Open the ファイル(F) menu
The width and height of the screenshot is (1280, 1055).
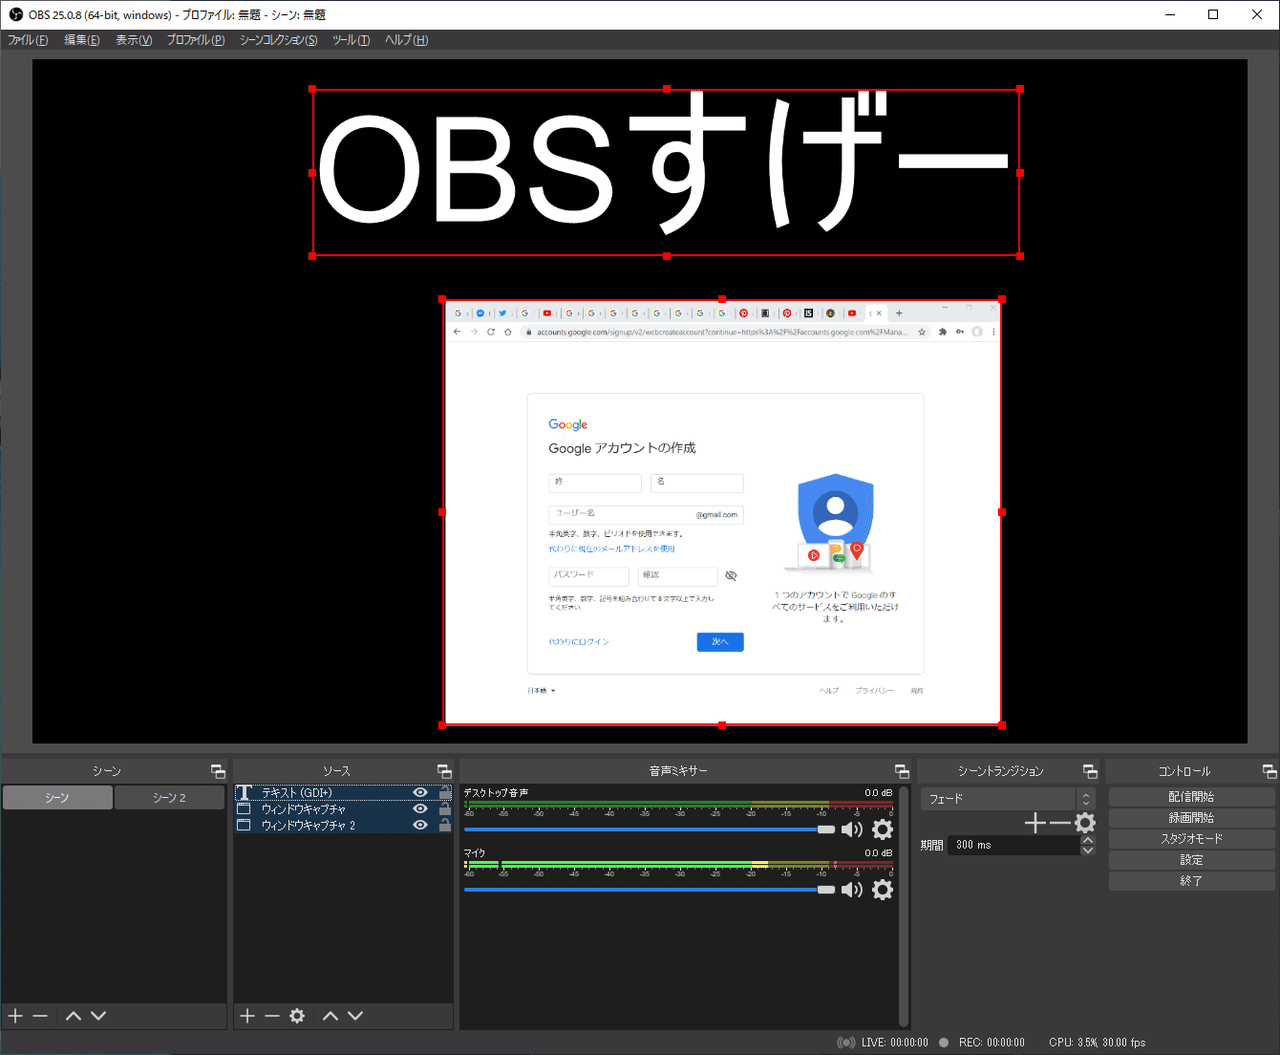(28, 40)
